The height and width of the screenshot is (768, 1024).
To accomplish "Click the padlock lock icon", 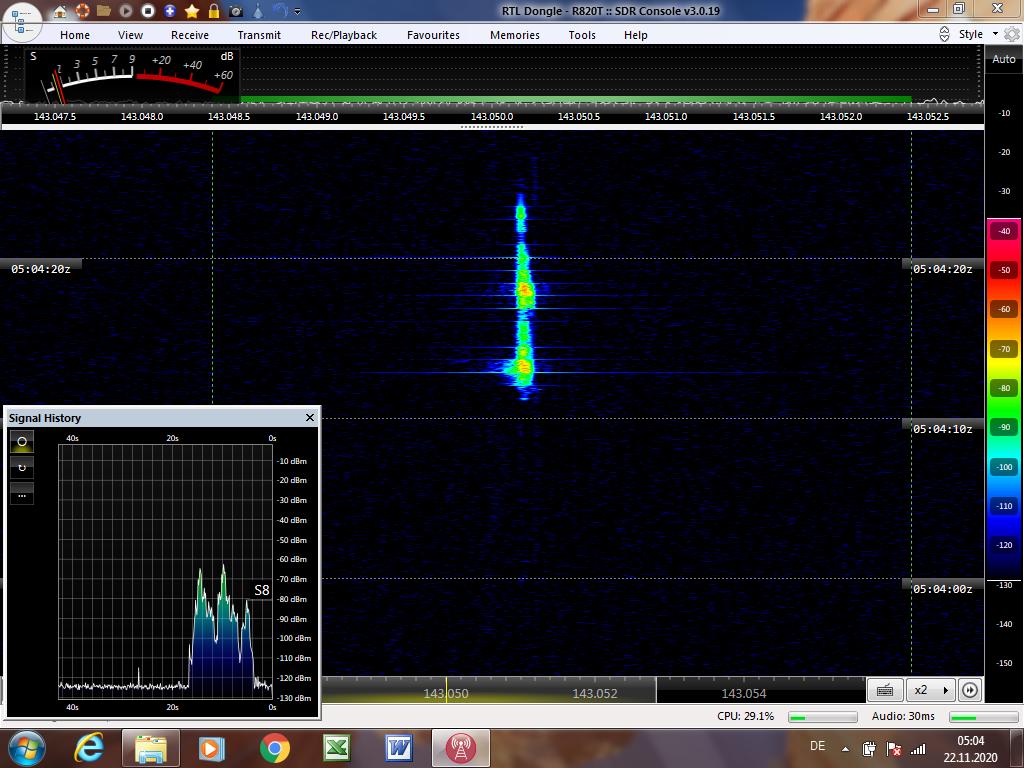I will [x=214, y=11].
